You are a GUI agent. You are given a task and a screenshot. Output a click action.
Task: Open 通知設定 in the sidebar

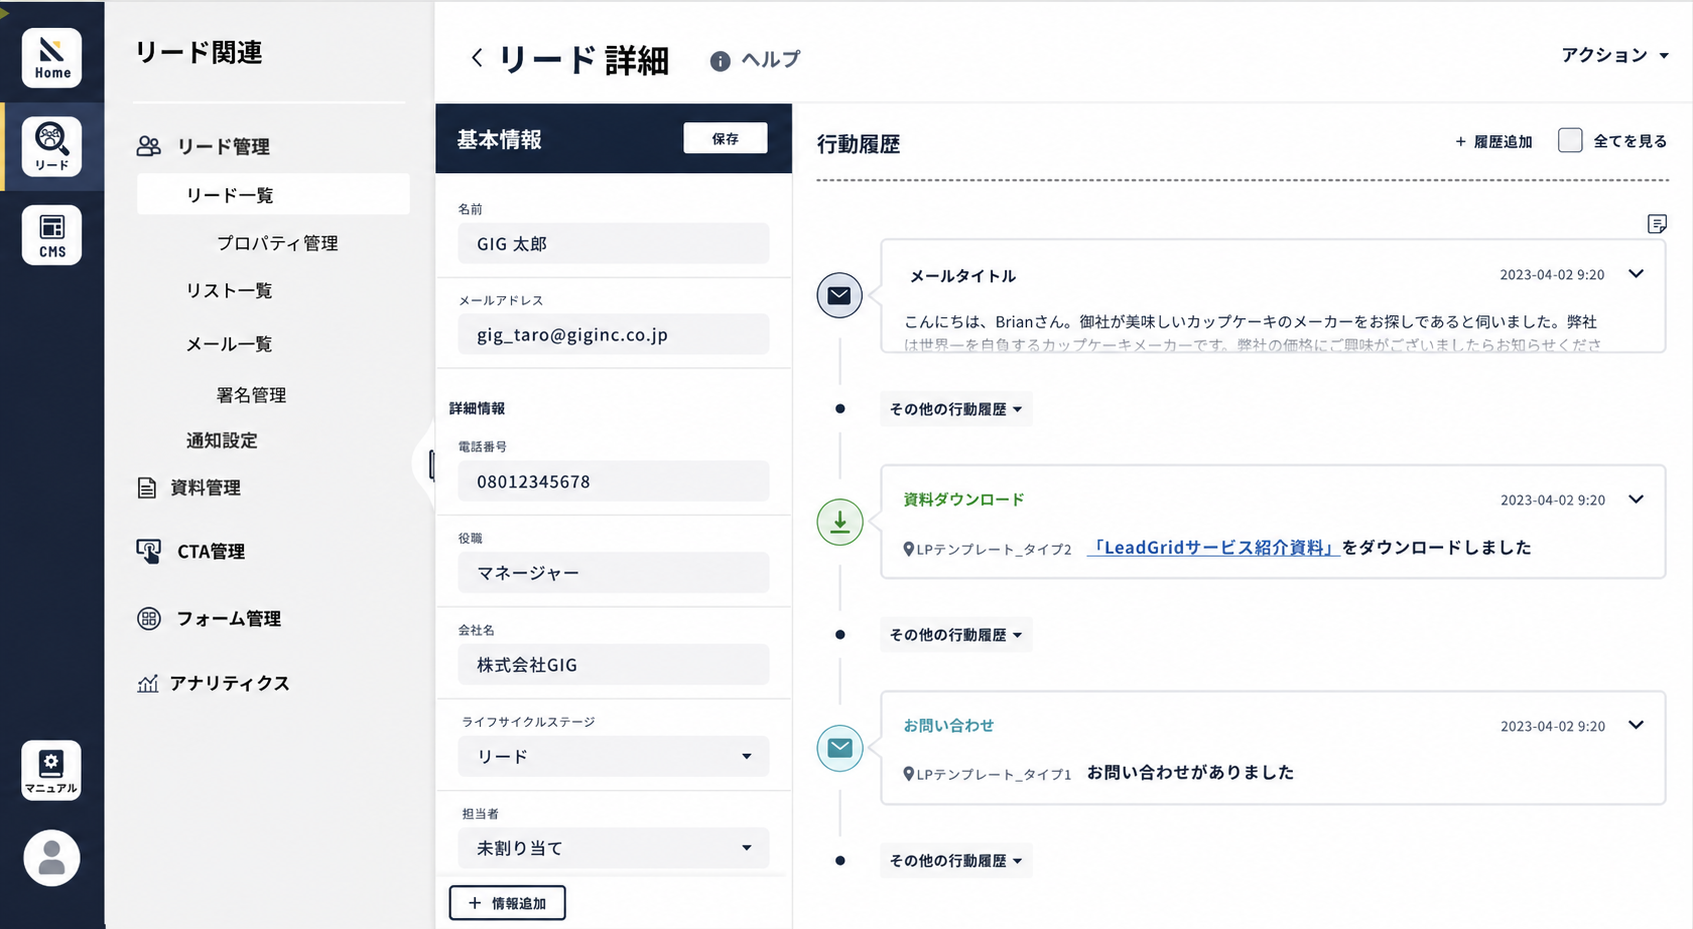click(x=222, y=440)
